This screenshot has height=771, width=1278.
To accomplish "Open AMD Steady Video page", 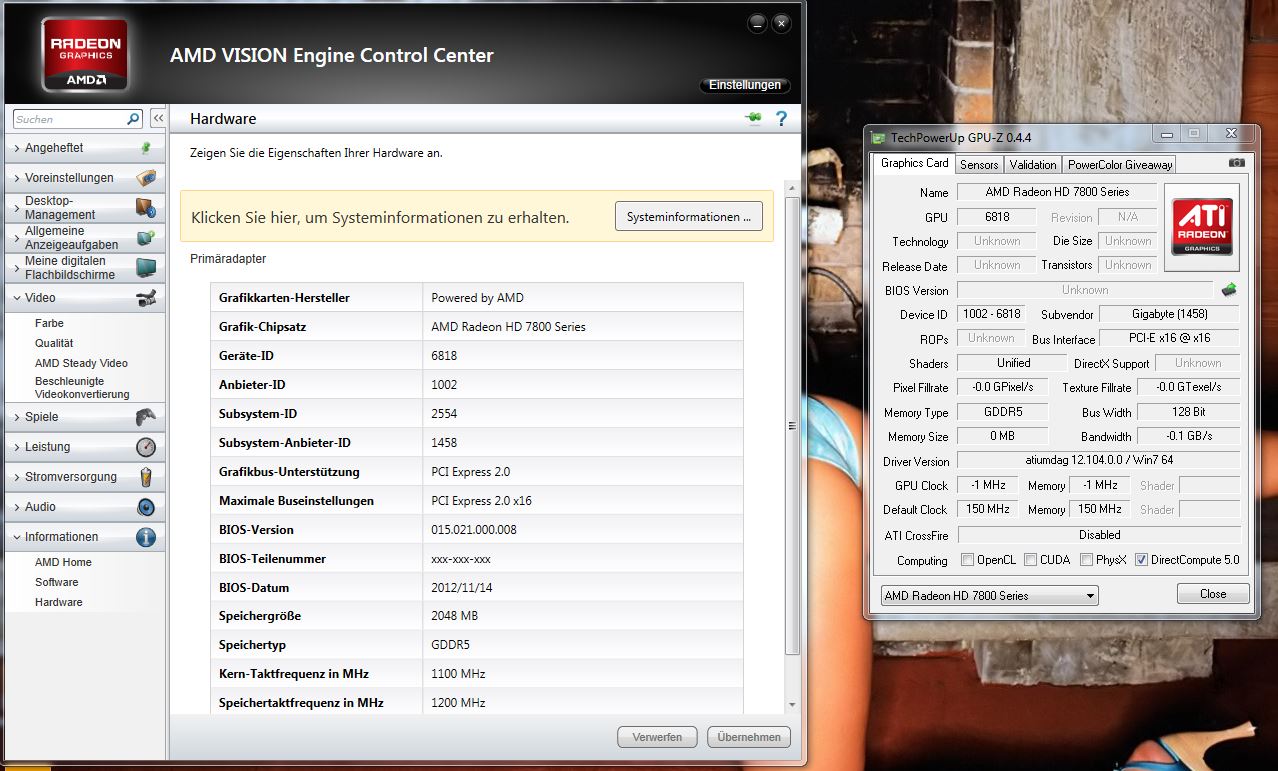I will [x=81, y=363].
